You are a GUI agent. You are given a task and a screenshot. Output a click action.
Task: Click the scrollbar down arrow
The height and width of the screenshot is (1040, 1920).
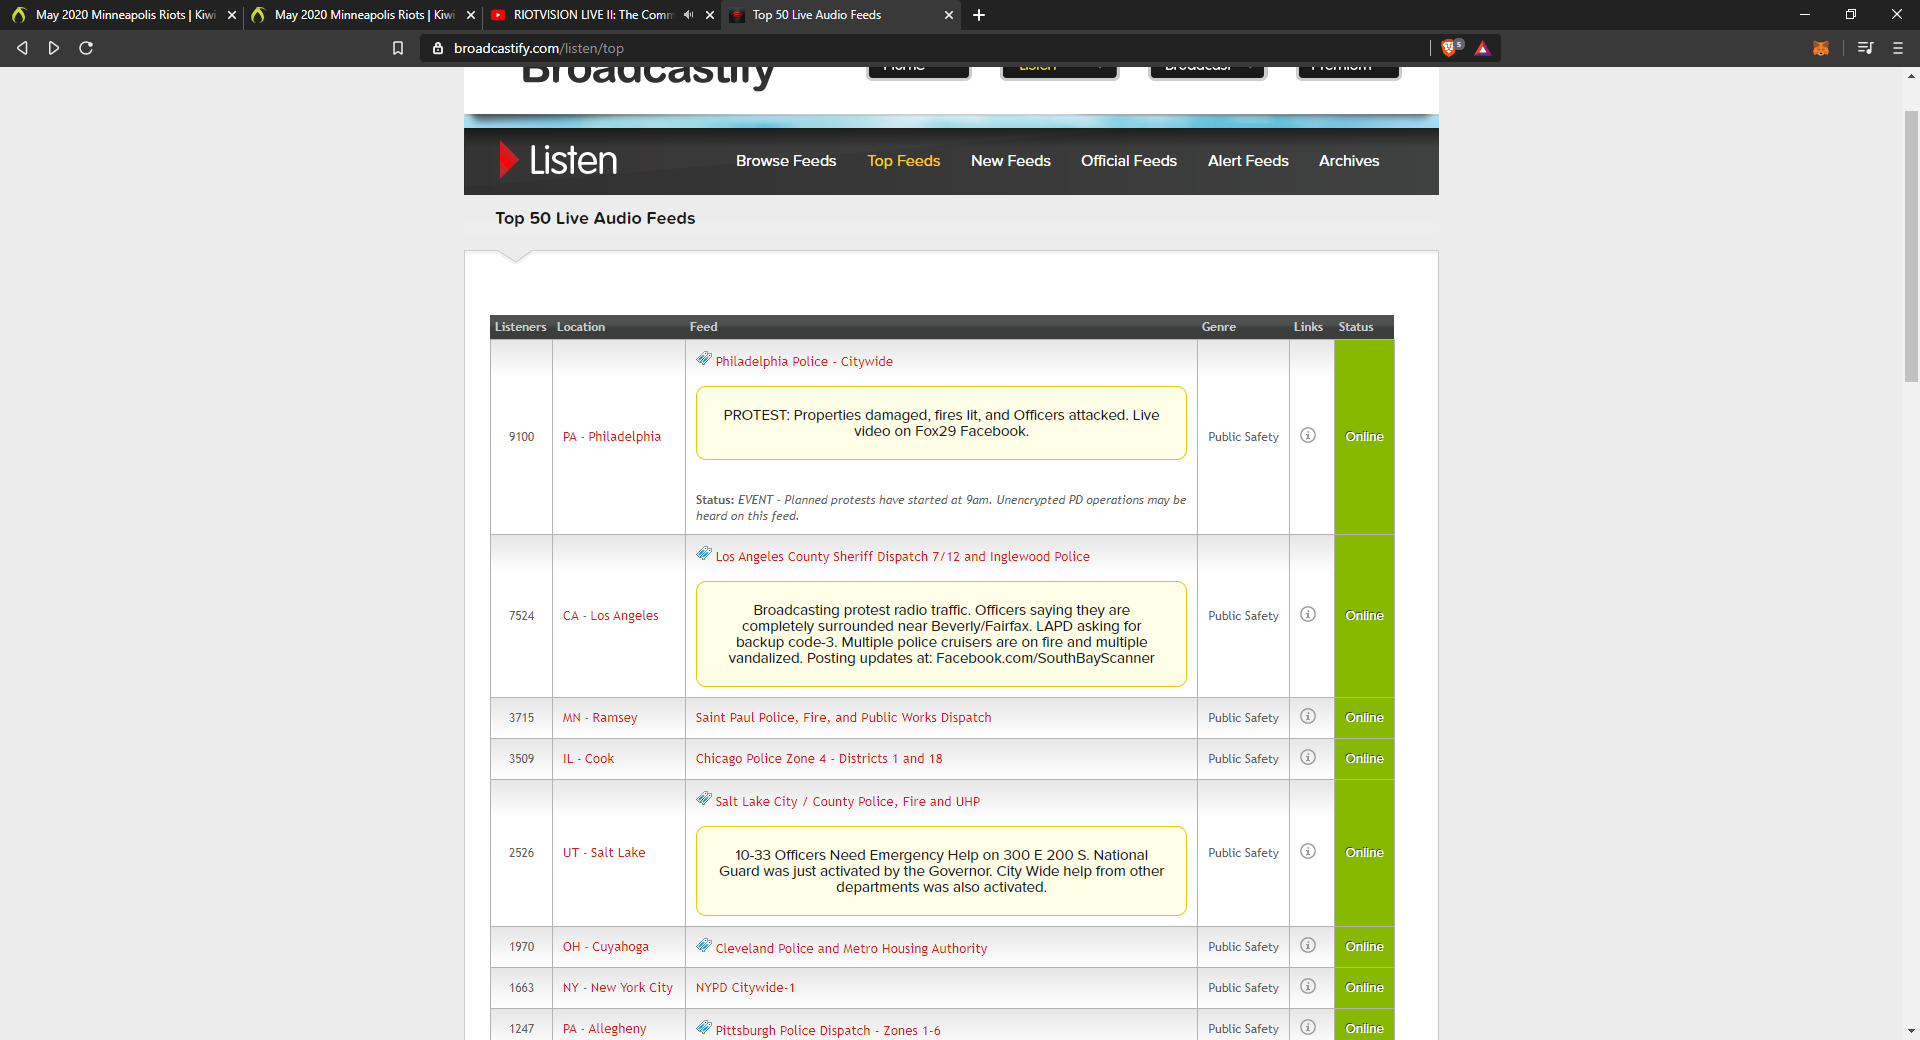point(1911,1031)
